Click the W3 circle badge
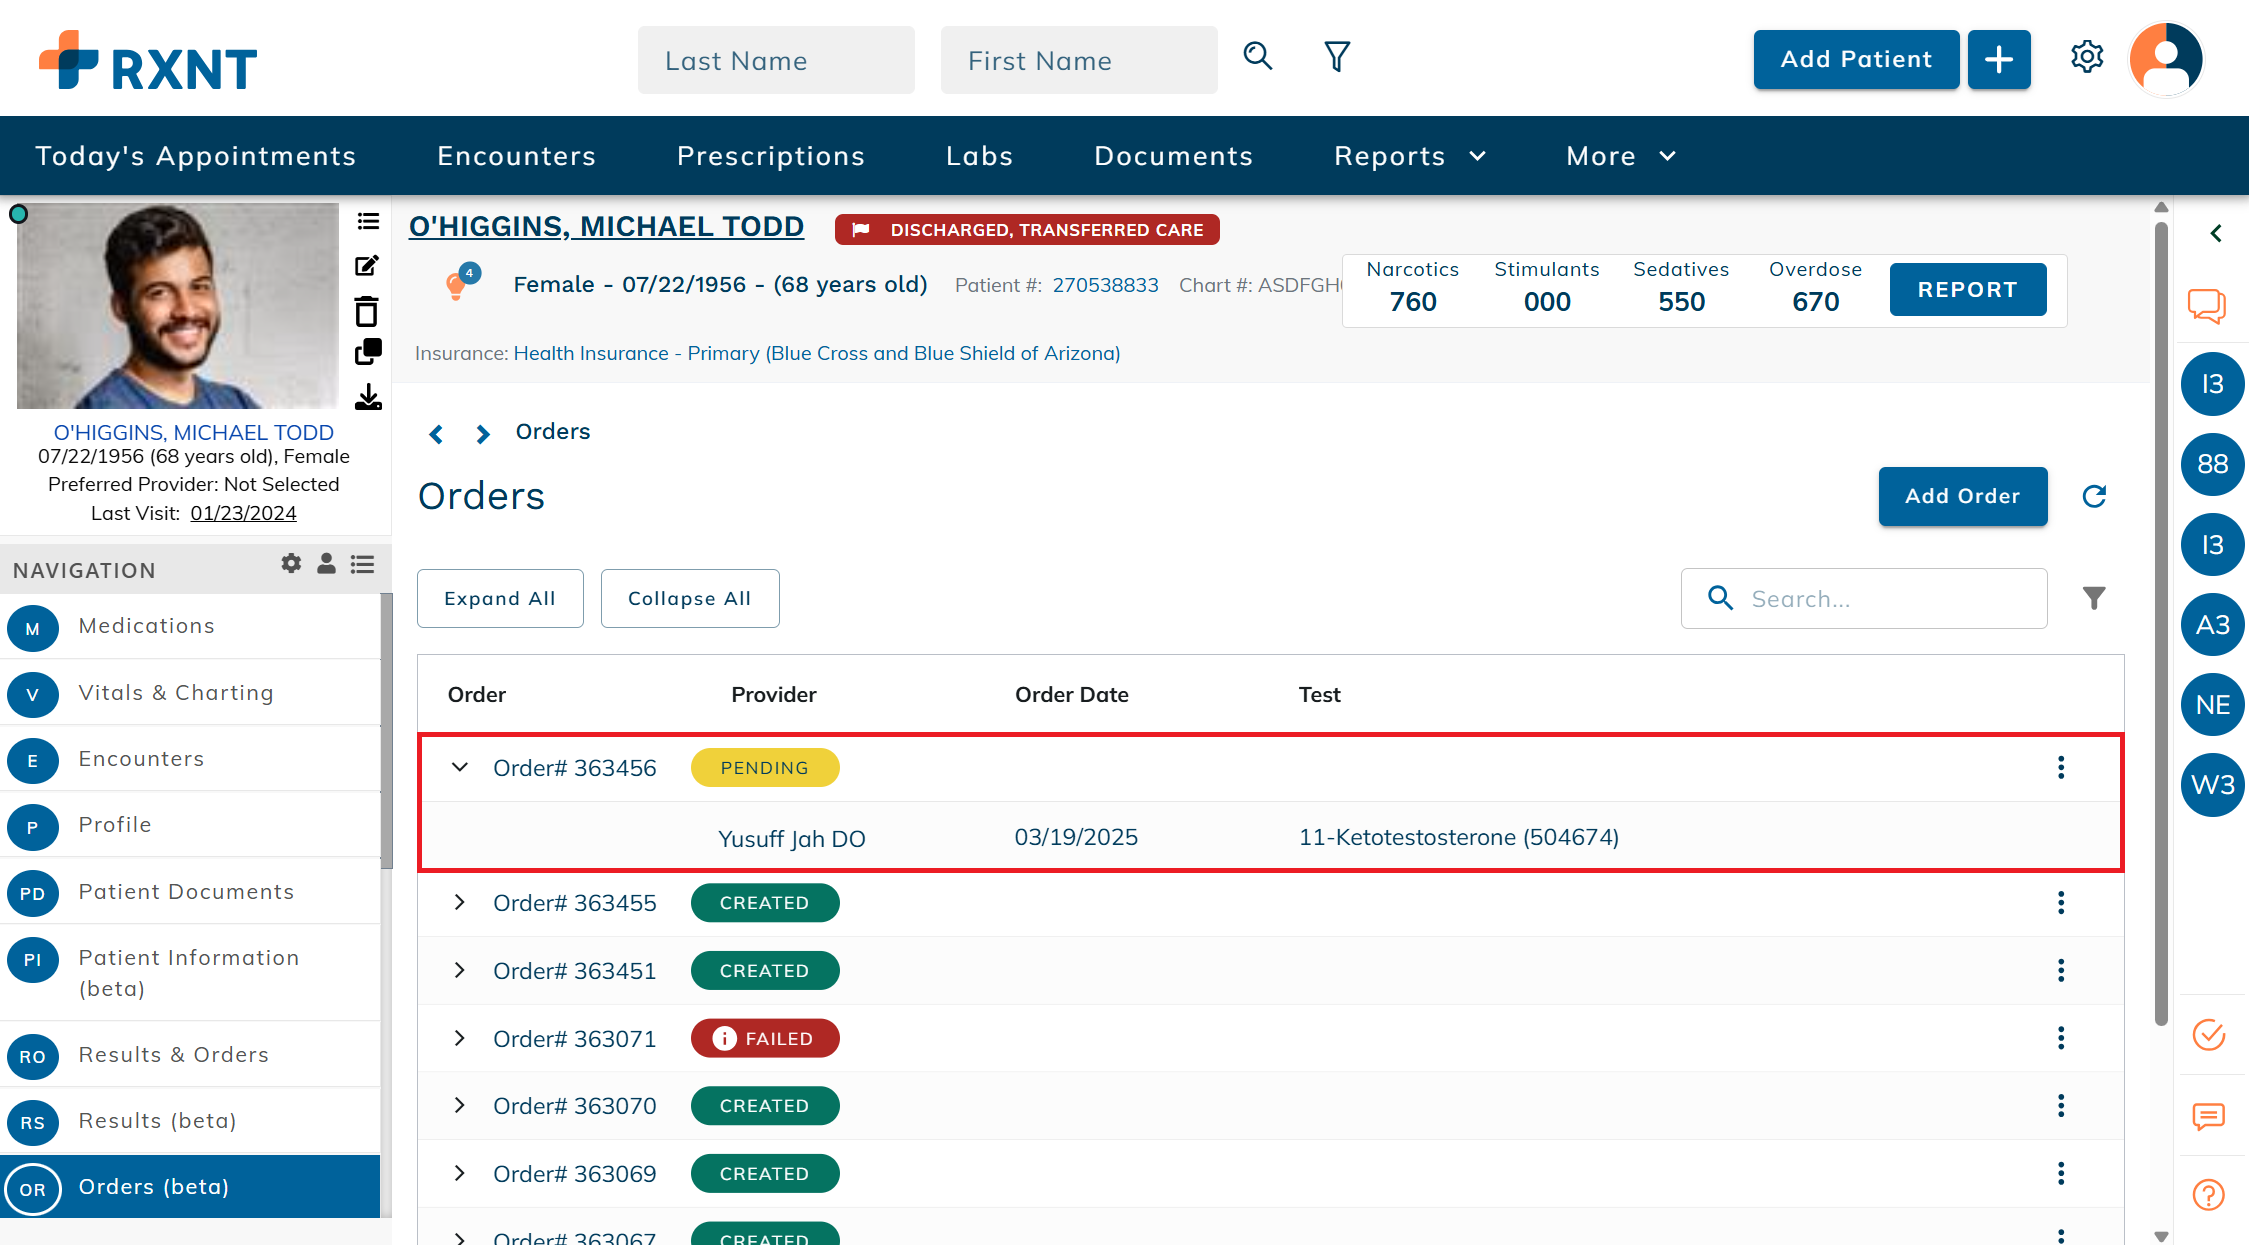The image size is (2249, 1245). point(2213,785)
